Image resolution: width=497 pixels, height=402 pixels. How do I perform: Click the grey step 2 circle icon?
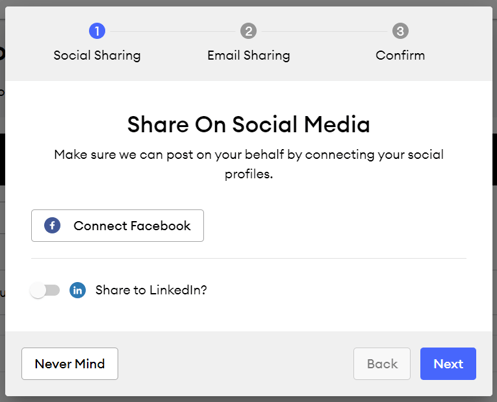pyautogui.click(x=249, y=31)
